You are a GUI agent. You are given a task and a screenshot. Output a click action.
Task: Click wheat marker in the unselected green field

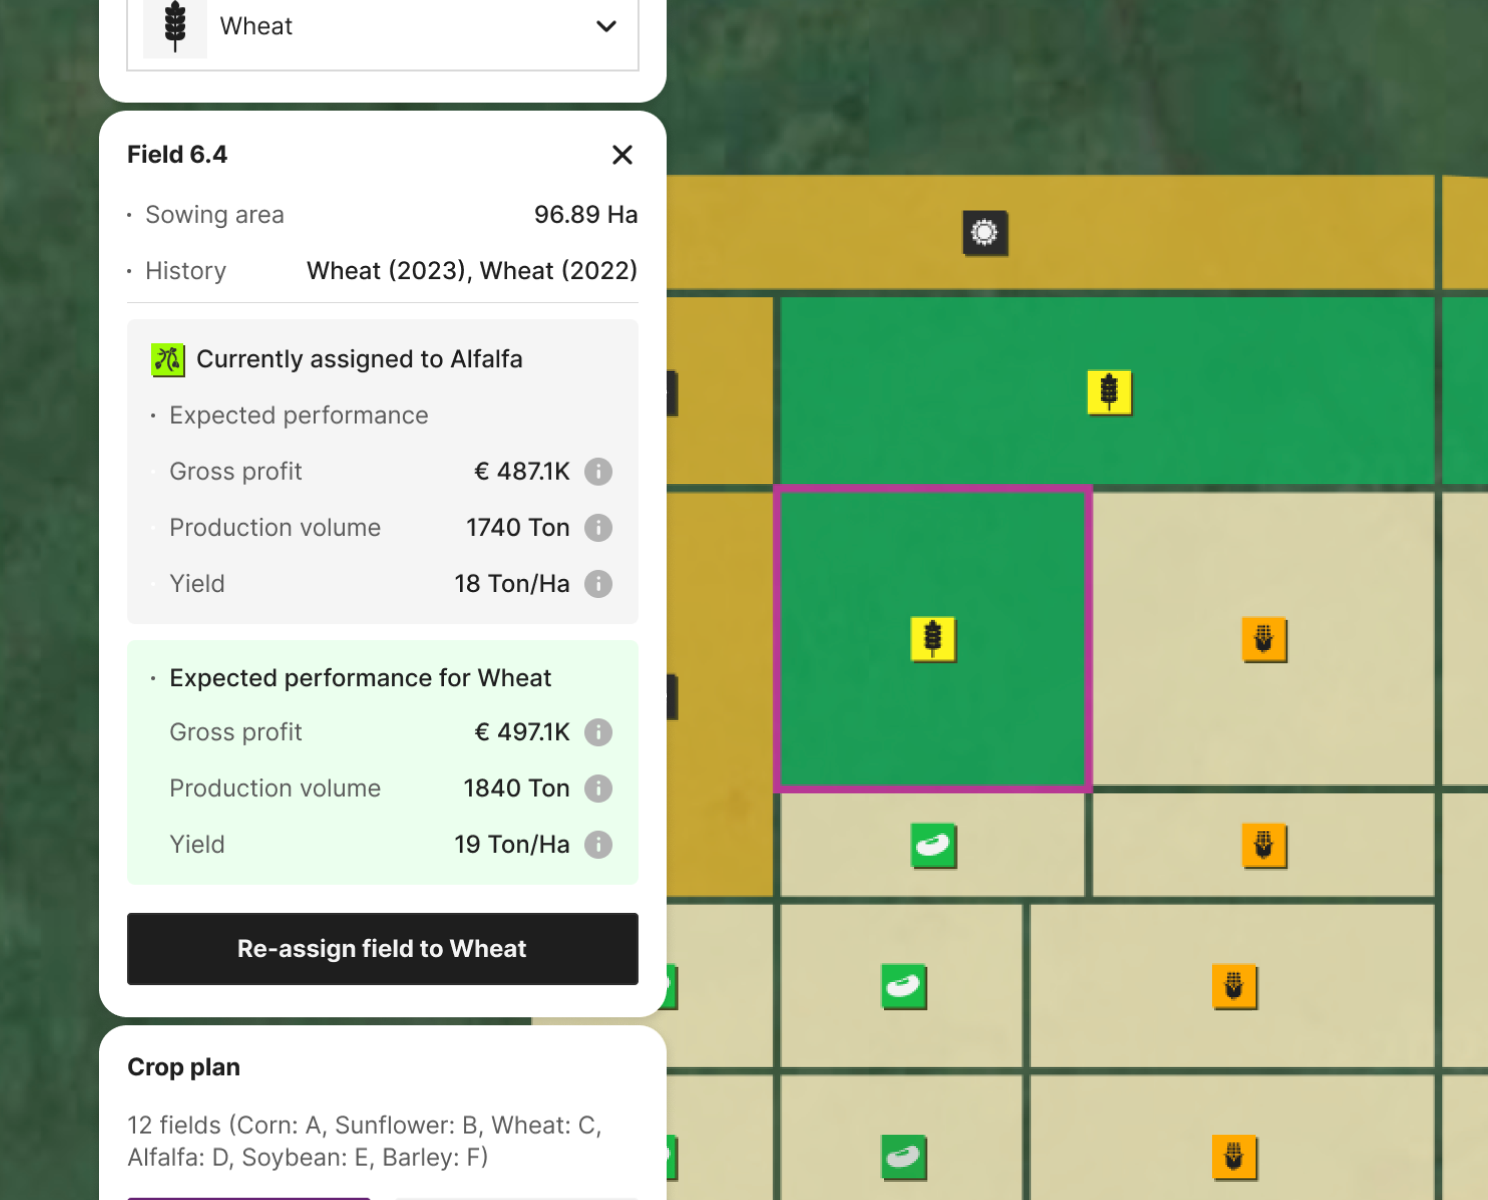[x=1109, y=392]
